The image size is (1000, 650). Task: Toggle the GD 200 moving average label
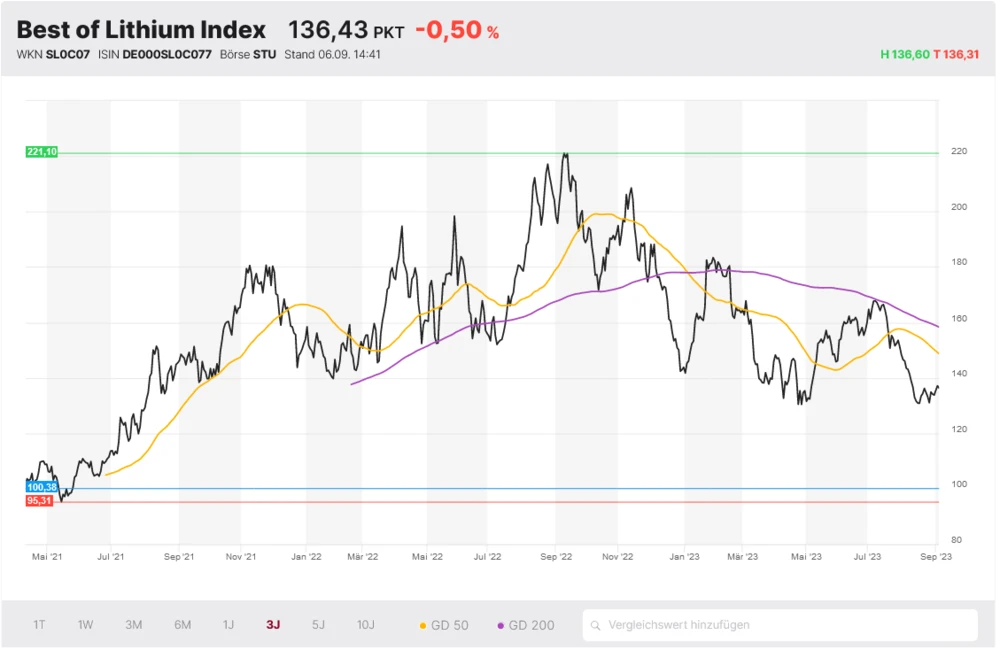click(531, 625)
